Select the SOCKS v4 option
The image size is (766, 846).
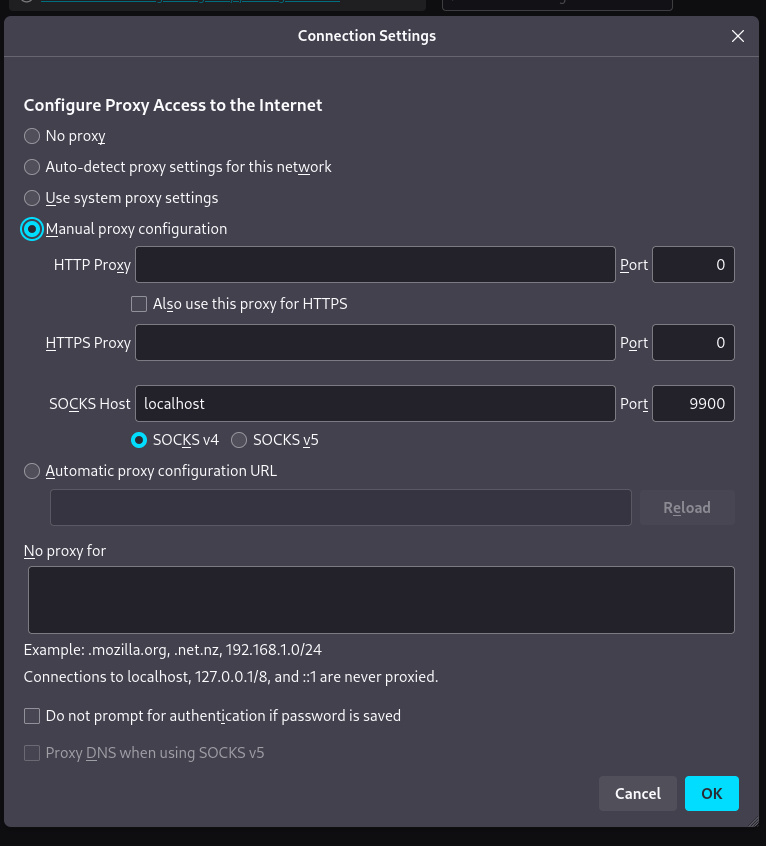coord(140,439)
